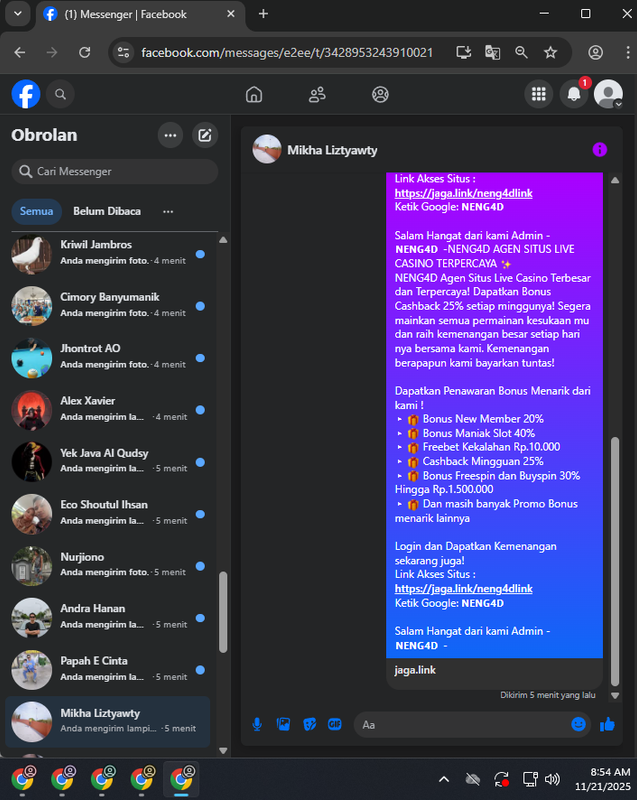This screenshot has width=637, height=800.
Task: Open the notifications bell icon
Action: click(x=574, y=94)
